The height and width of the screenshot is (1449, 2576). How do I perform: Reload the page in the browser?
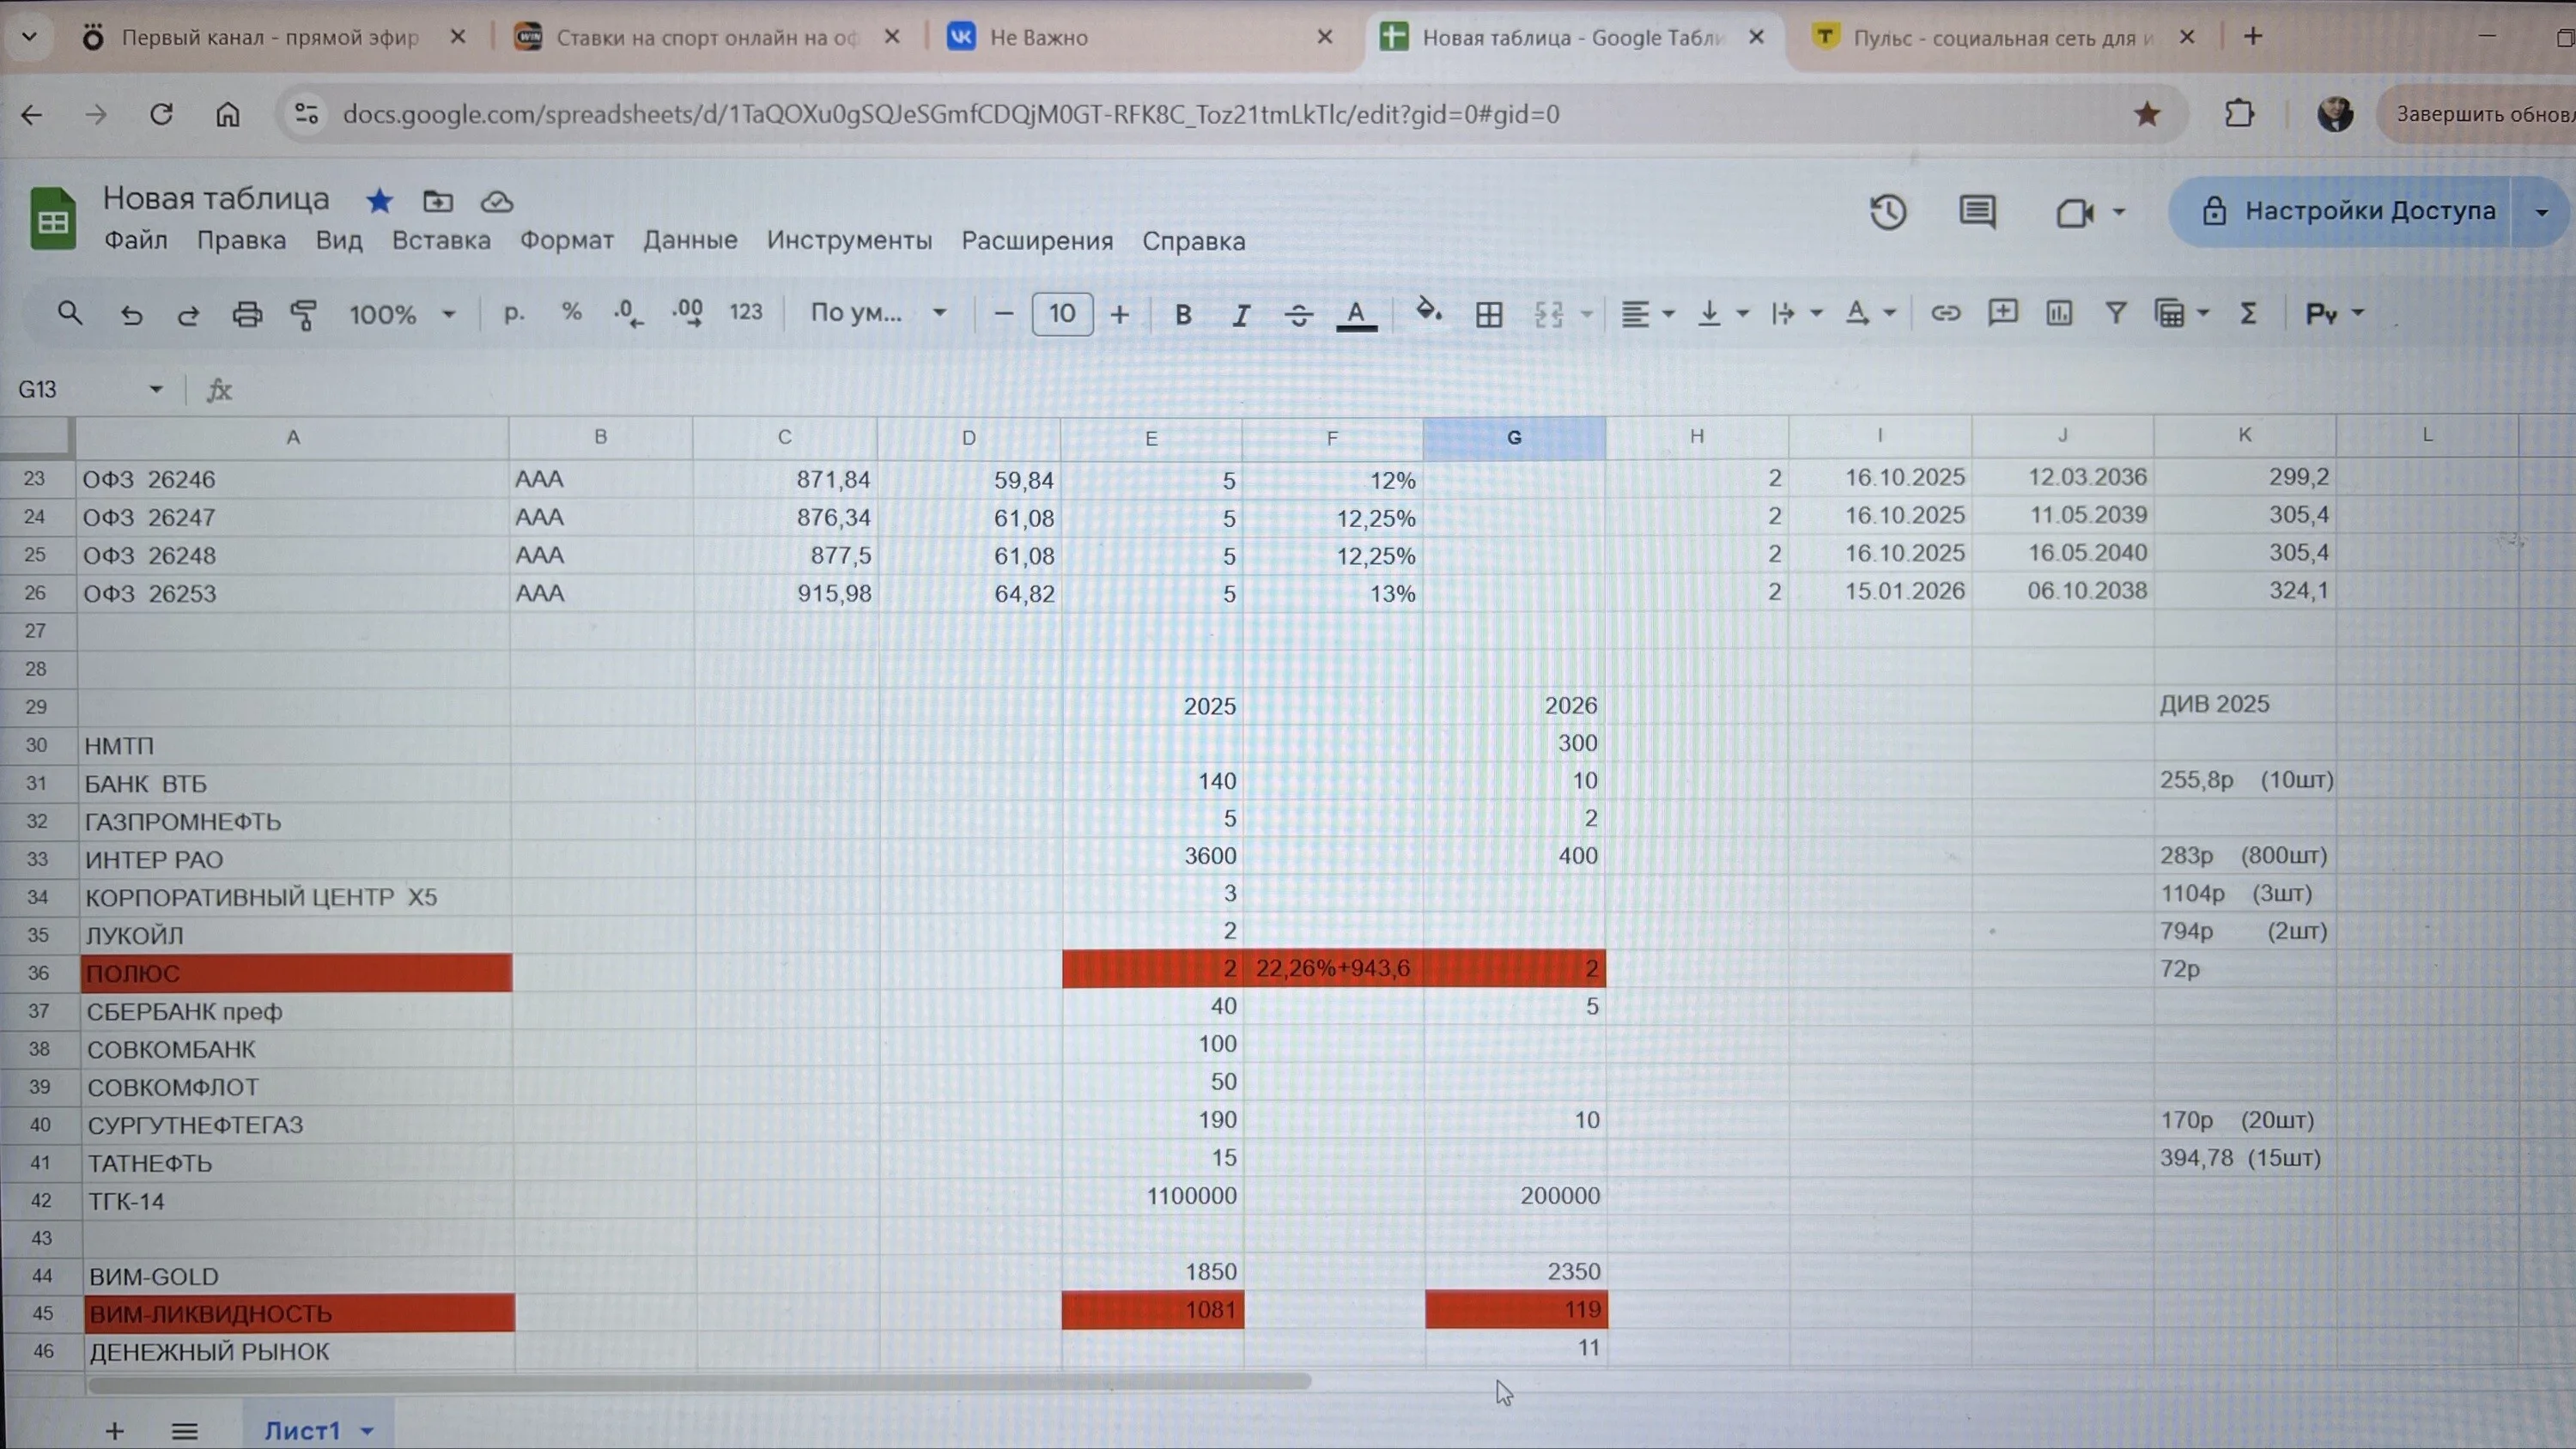click(161, 114)
